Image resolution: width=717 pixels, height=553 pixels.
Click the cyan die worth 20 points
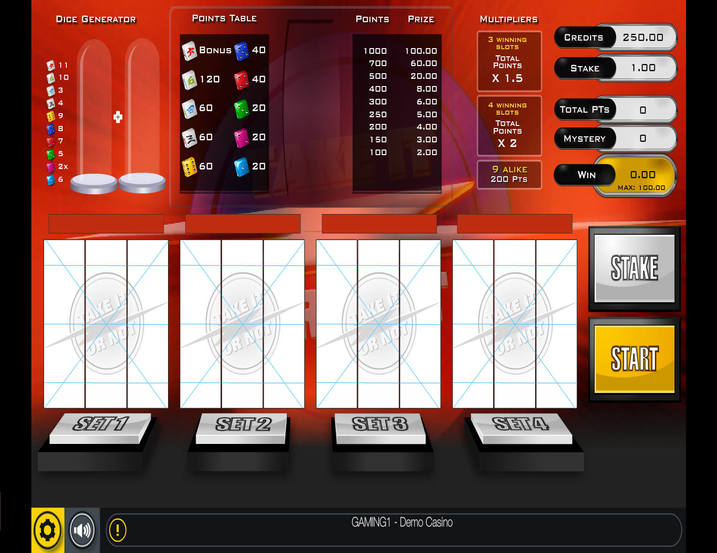241,166
